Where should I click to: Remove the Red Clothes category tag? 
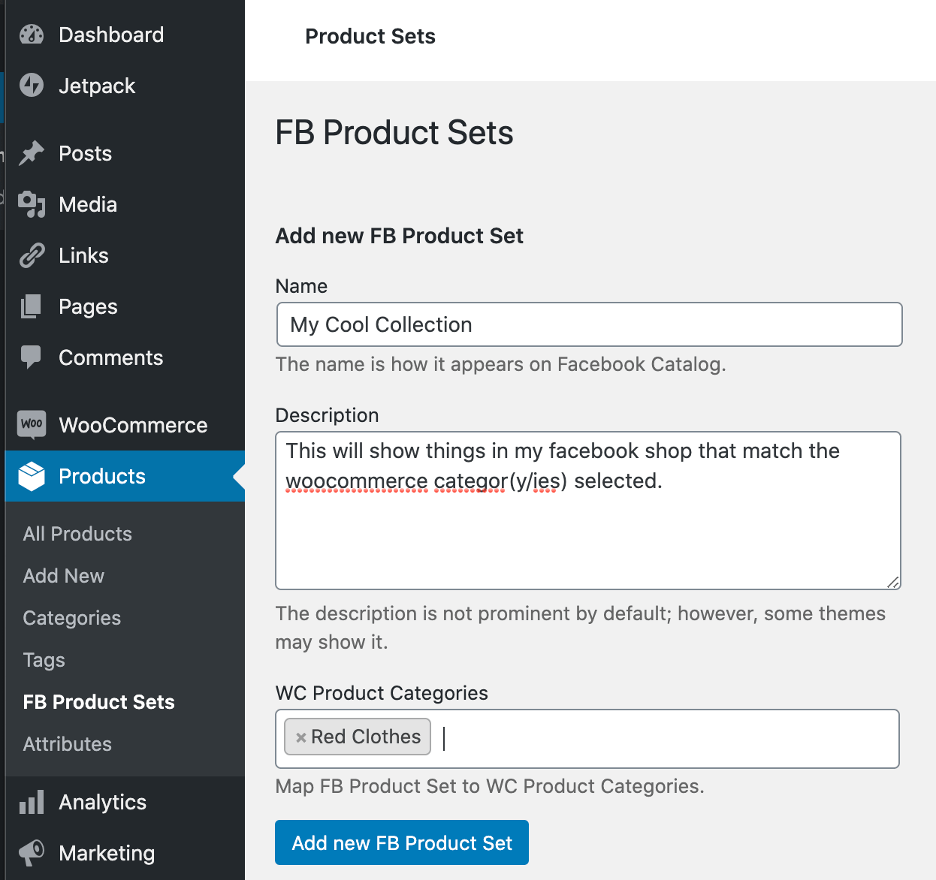pyautogui.click(x=302, y=736)
